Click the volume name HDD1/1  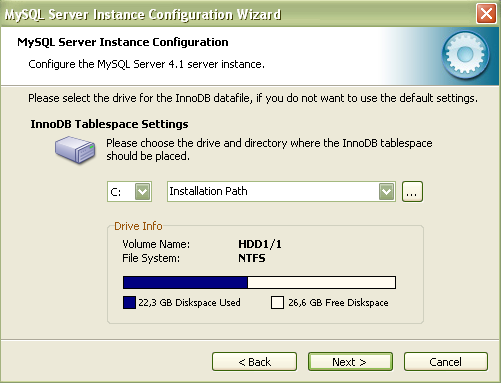[260, 244]
